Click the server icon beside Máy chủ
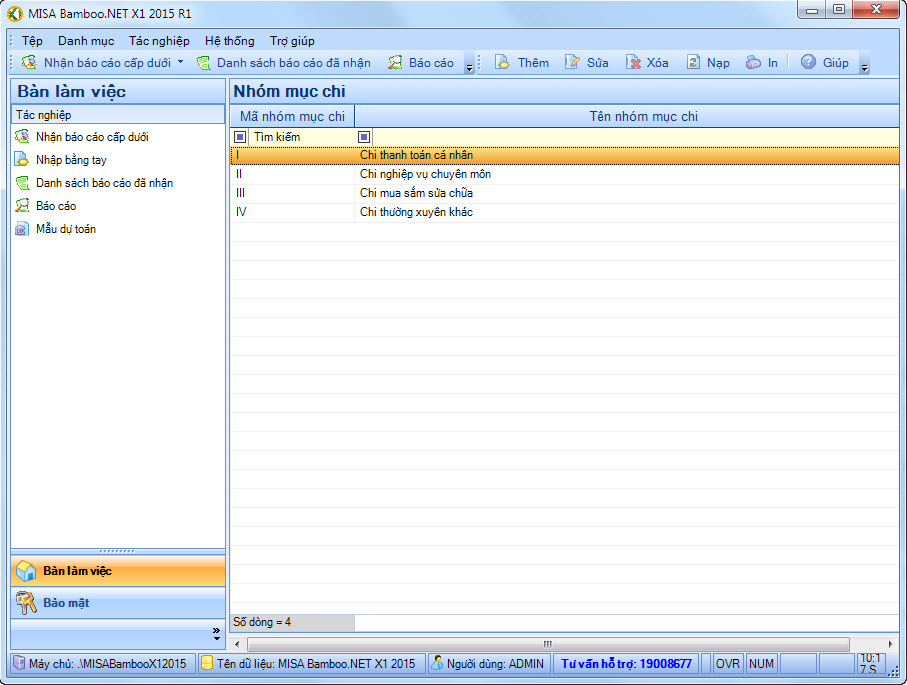This screenshot has width=907, height=685. (x=19, y=663)
